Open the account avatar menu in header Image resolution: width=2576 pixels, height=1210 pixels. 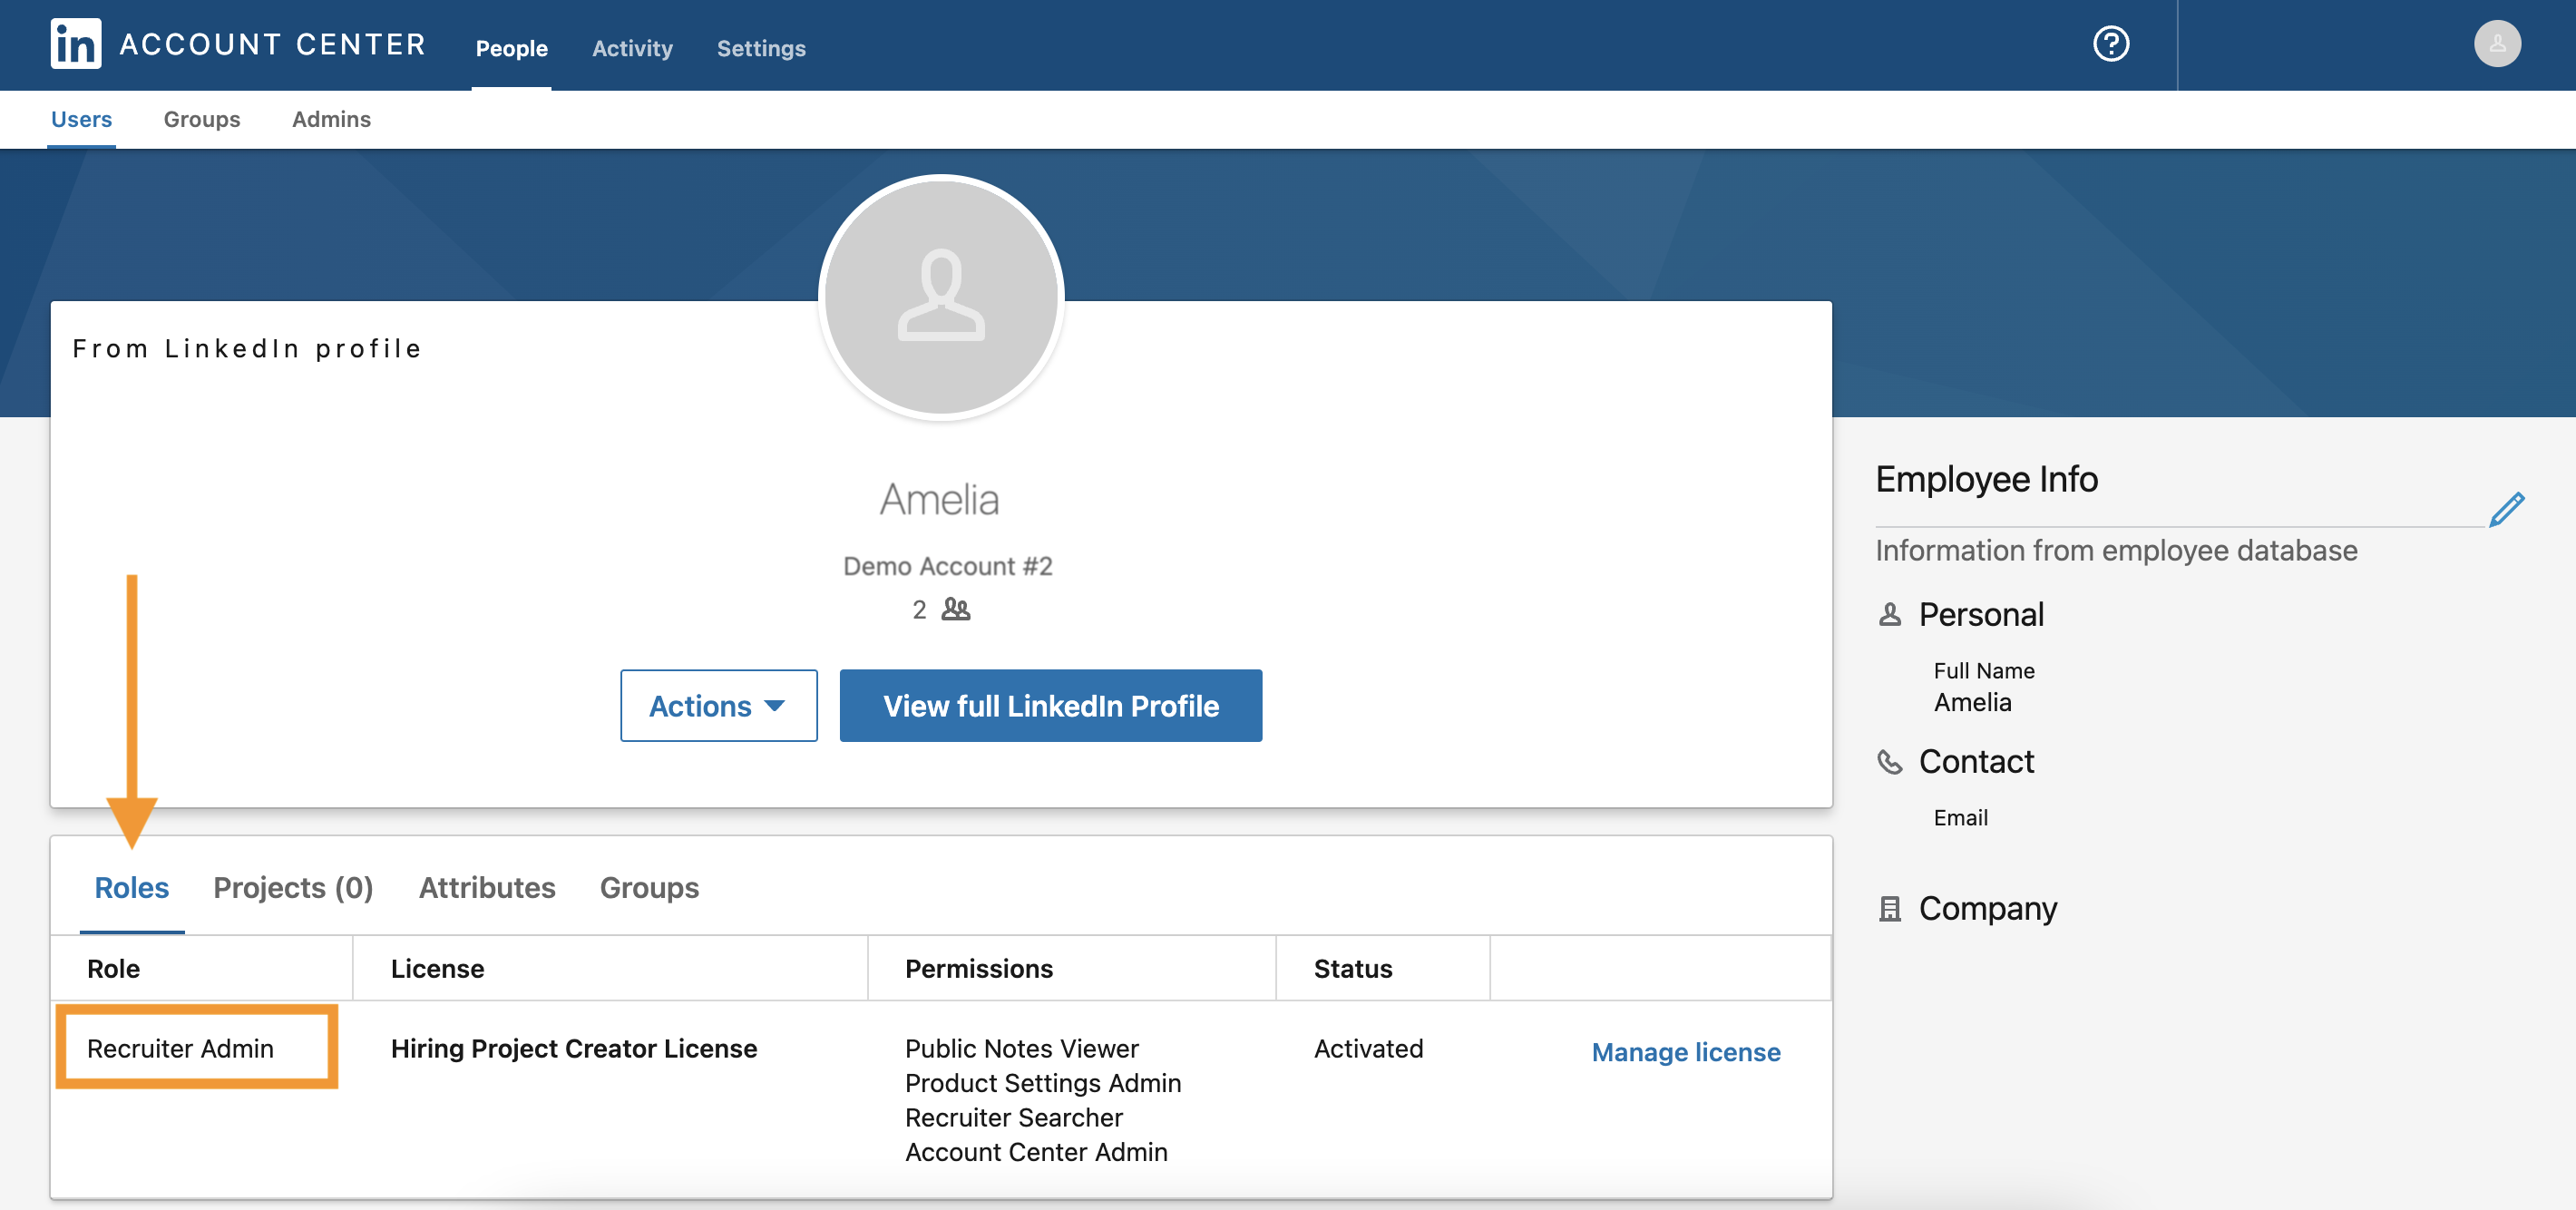click(2497, 44)
